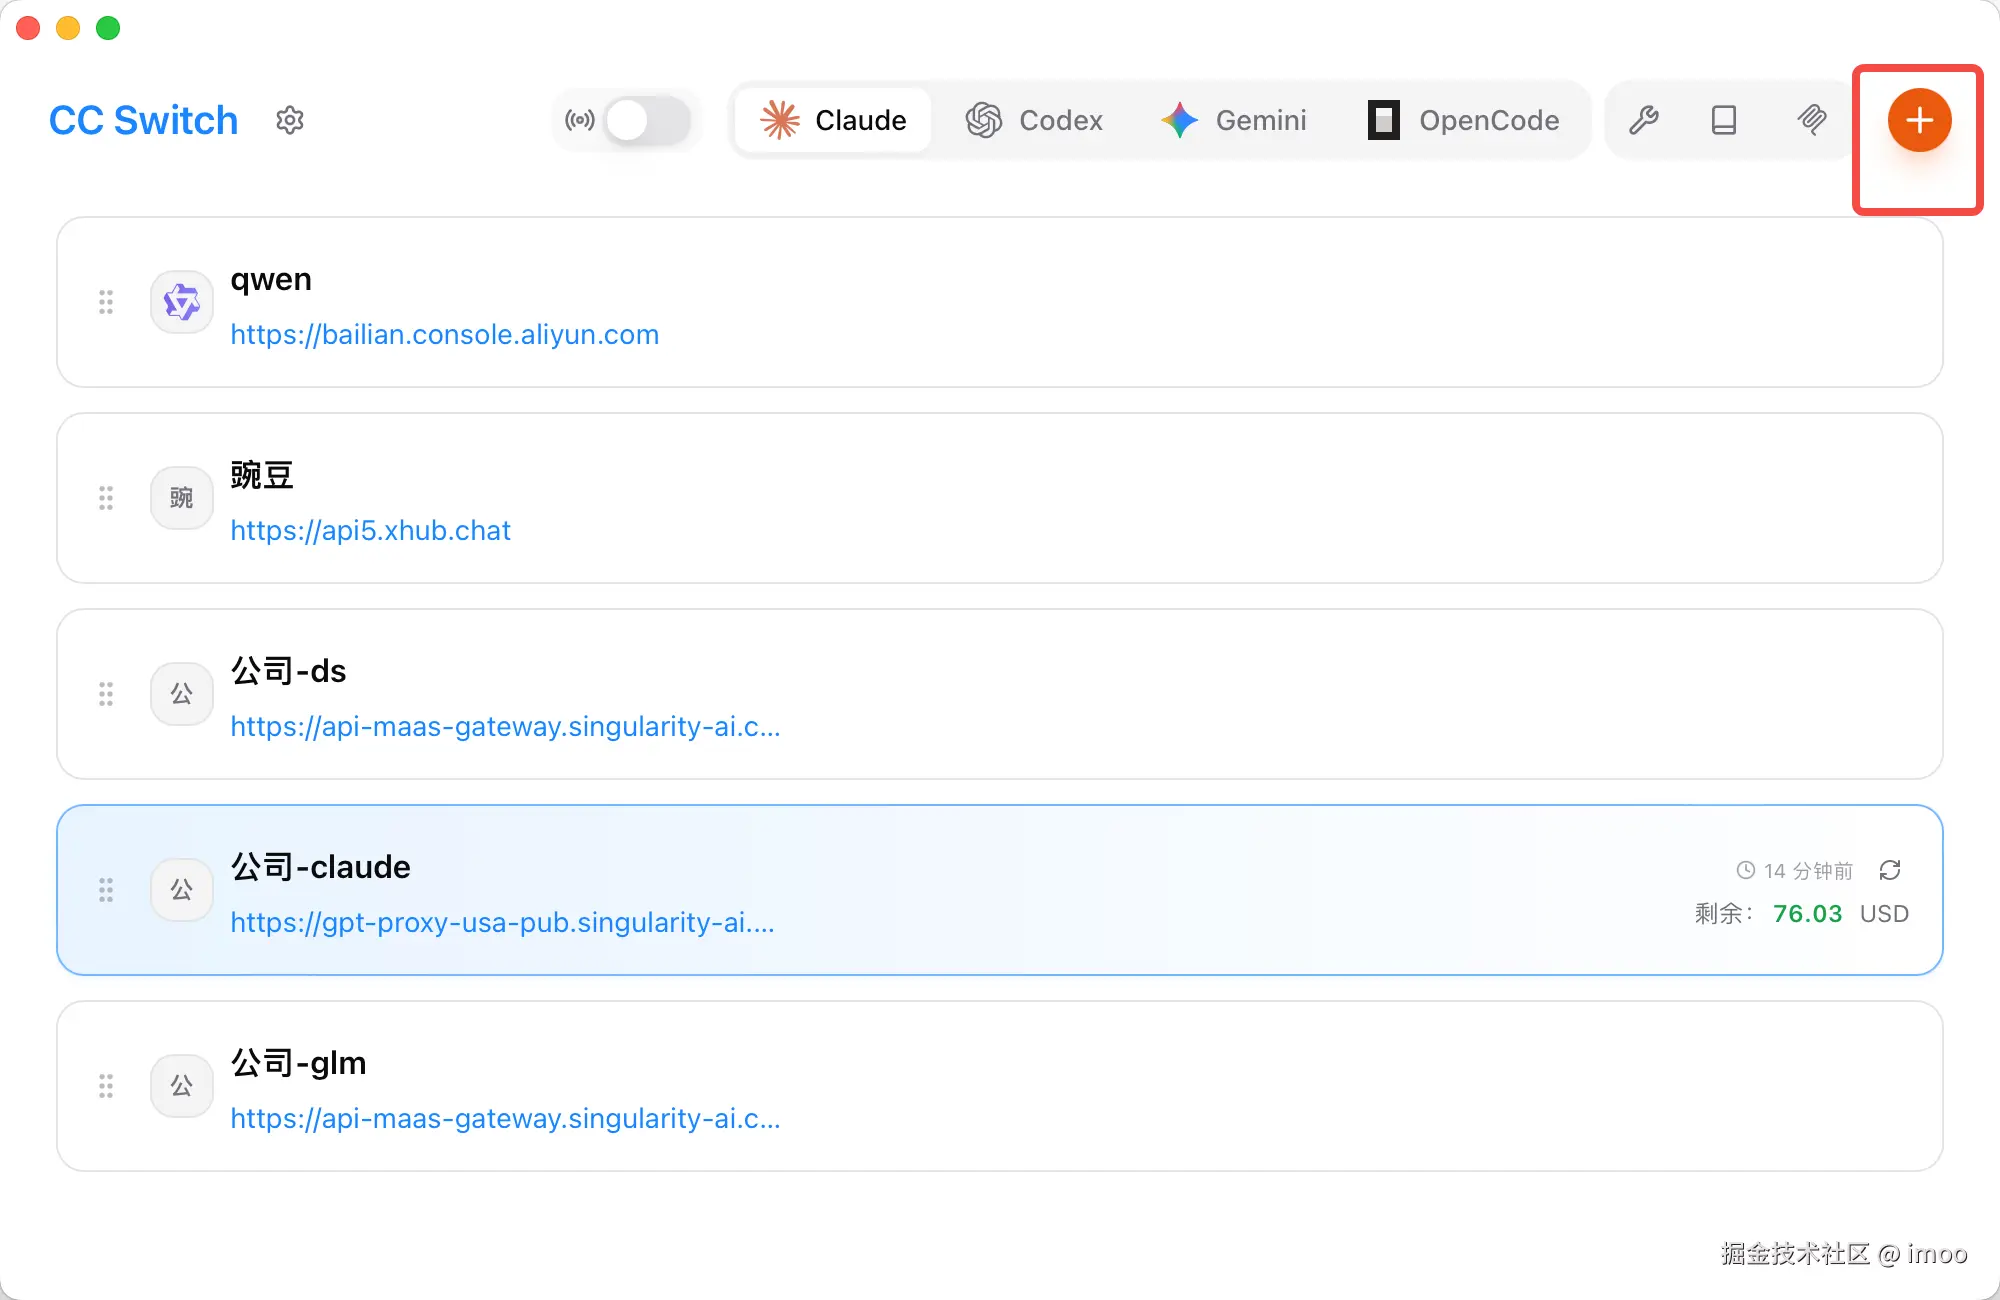Open the bailian.console.aliyun.com link

444,334
